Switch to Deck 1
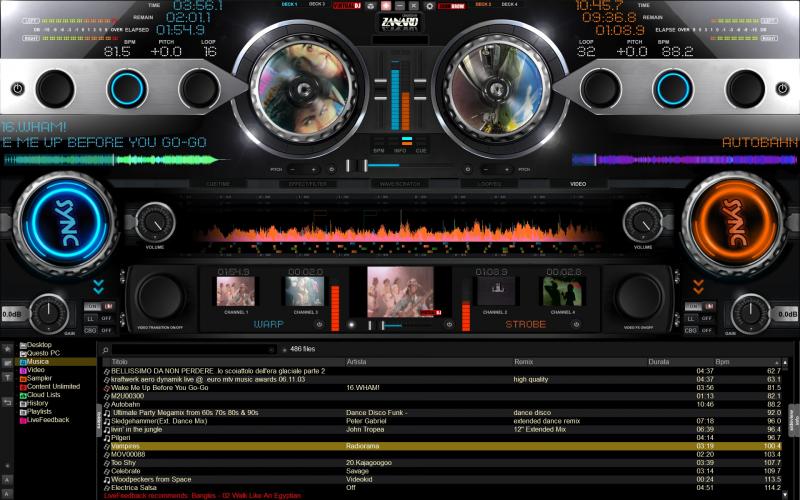 point(289,5)
